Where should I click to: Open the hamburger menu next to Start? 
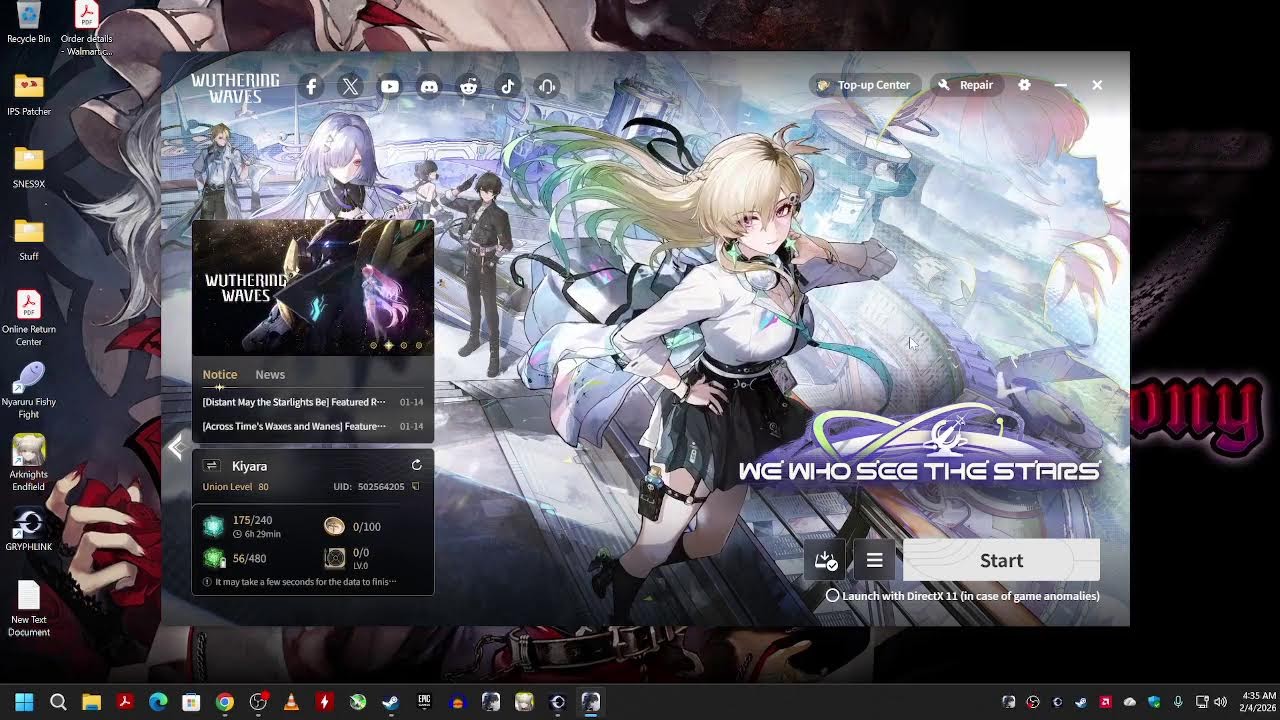pos(874,560)
